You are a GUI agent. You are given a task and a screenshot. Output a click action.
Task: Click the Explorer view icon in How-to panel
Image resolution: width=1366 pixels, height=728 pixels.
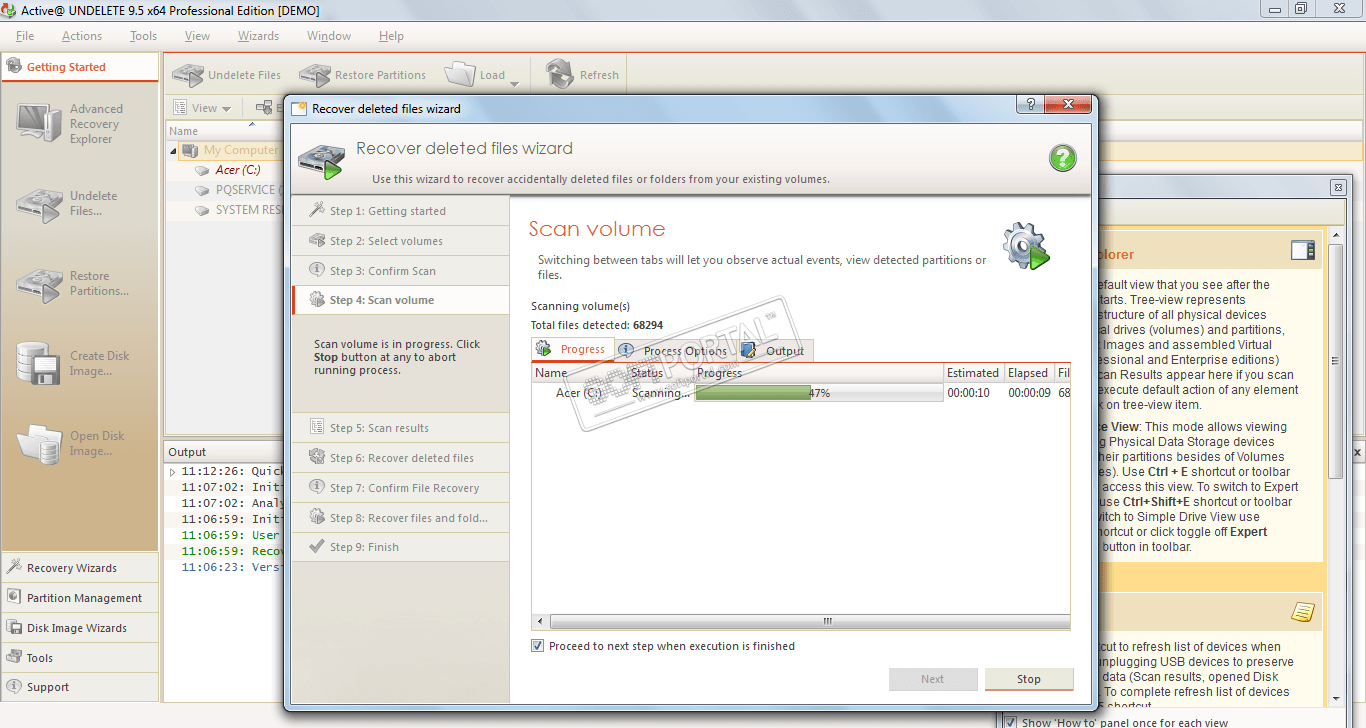coord(1303,251)
